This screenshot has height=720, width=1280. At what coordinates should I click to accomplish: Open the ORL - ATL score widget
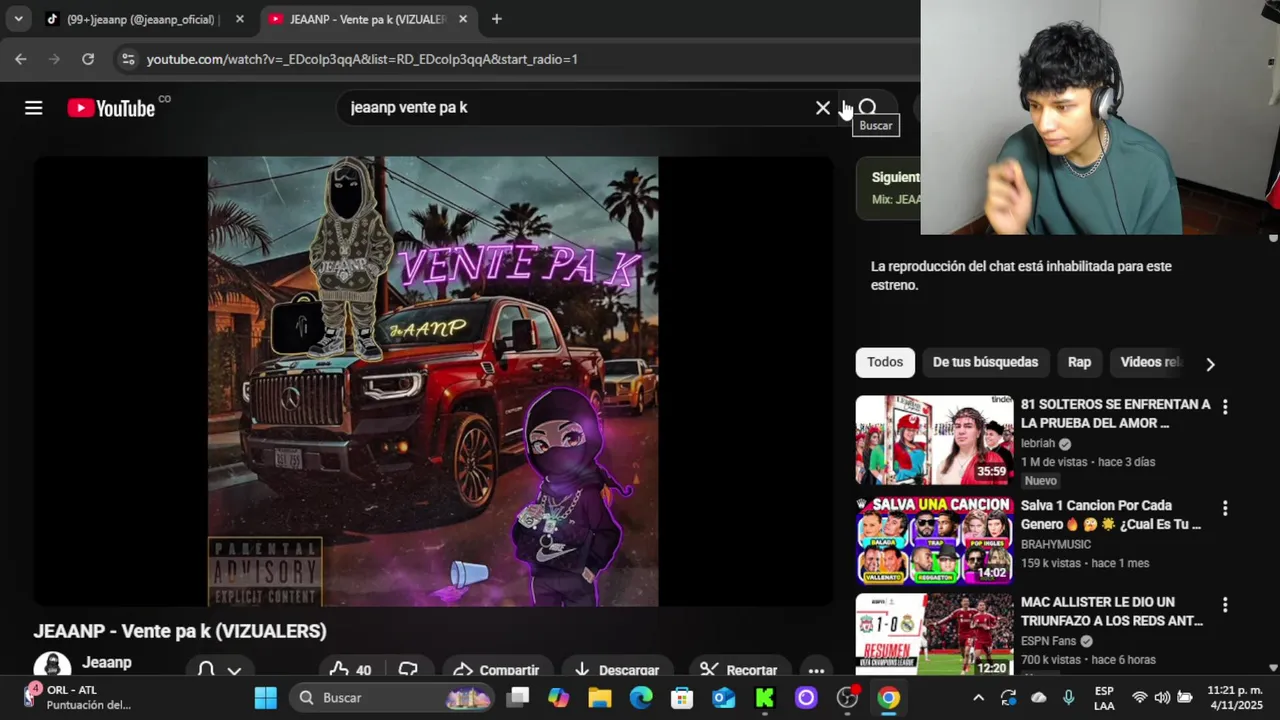[x=78, y=697]
